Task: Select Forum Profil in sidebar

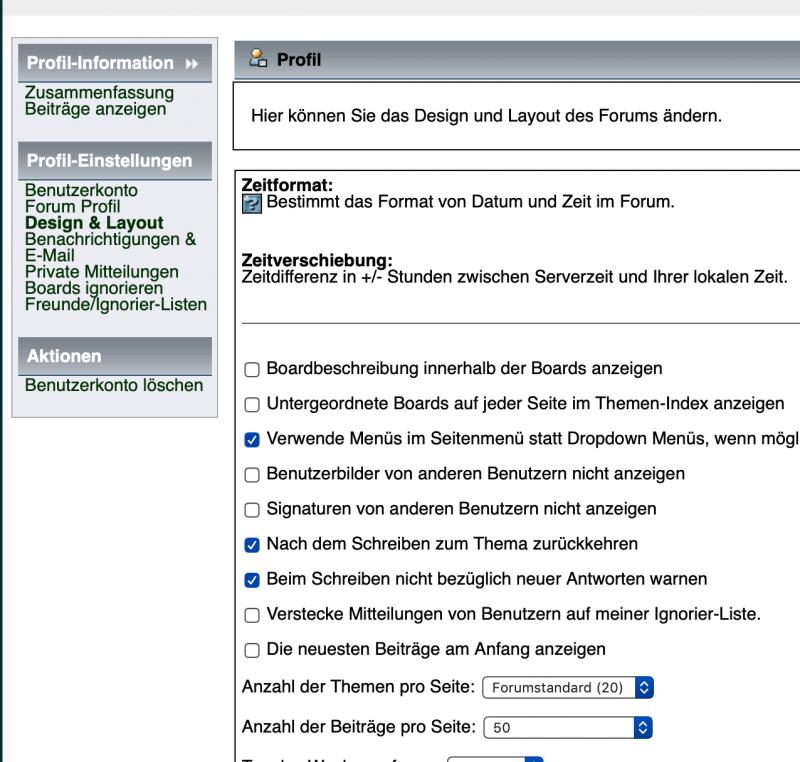Action: tap(72, 207)
